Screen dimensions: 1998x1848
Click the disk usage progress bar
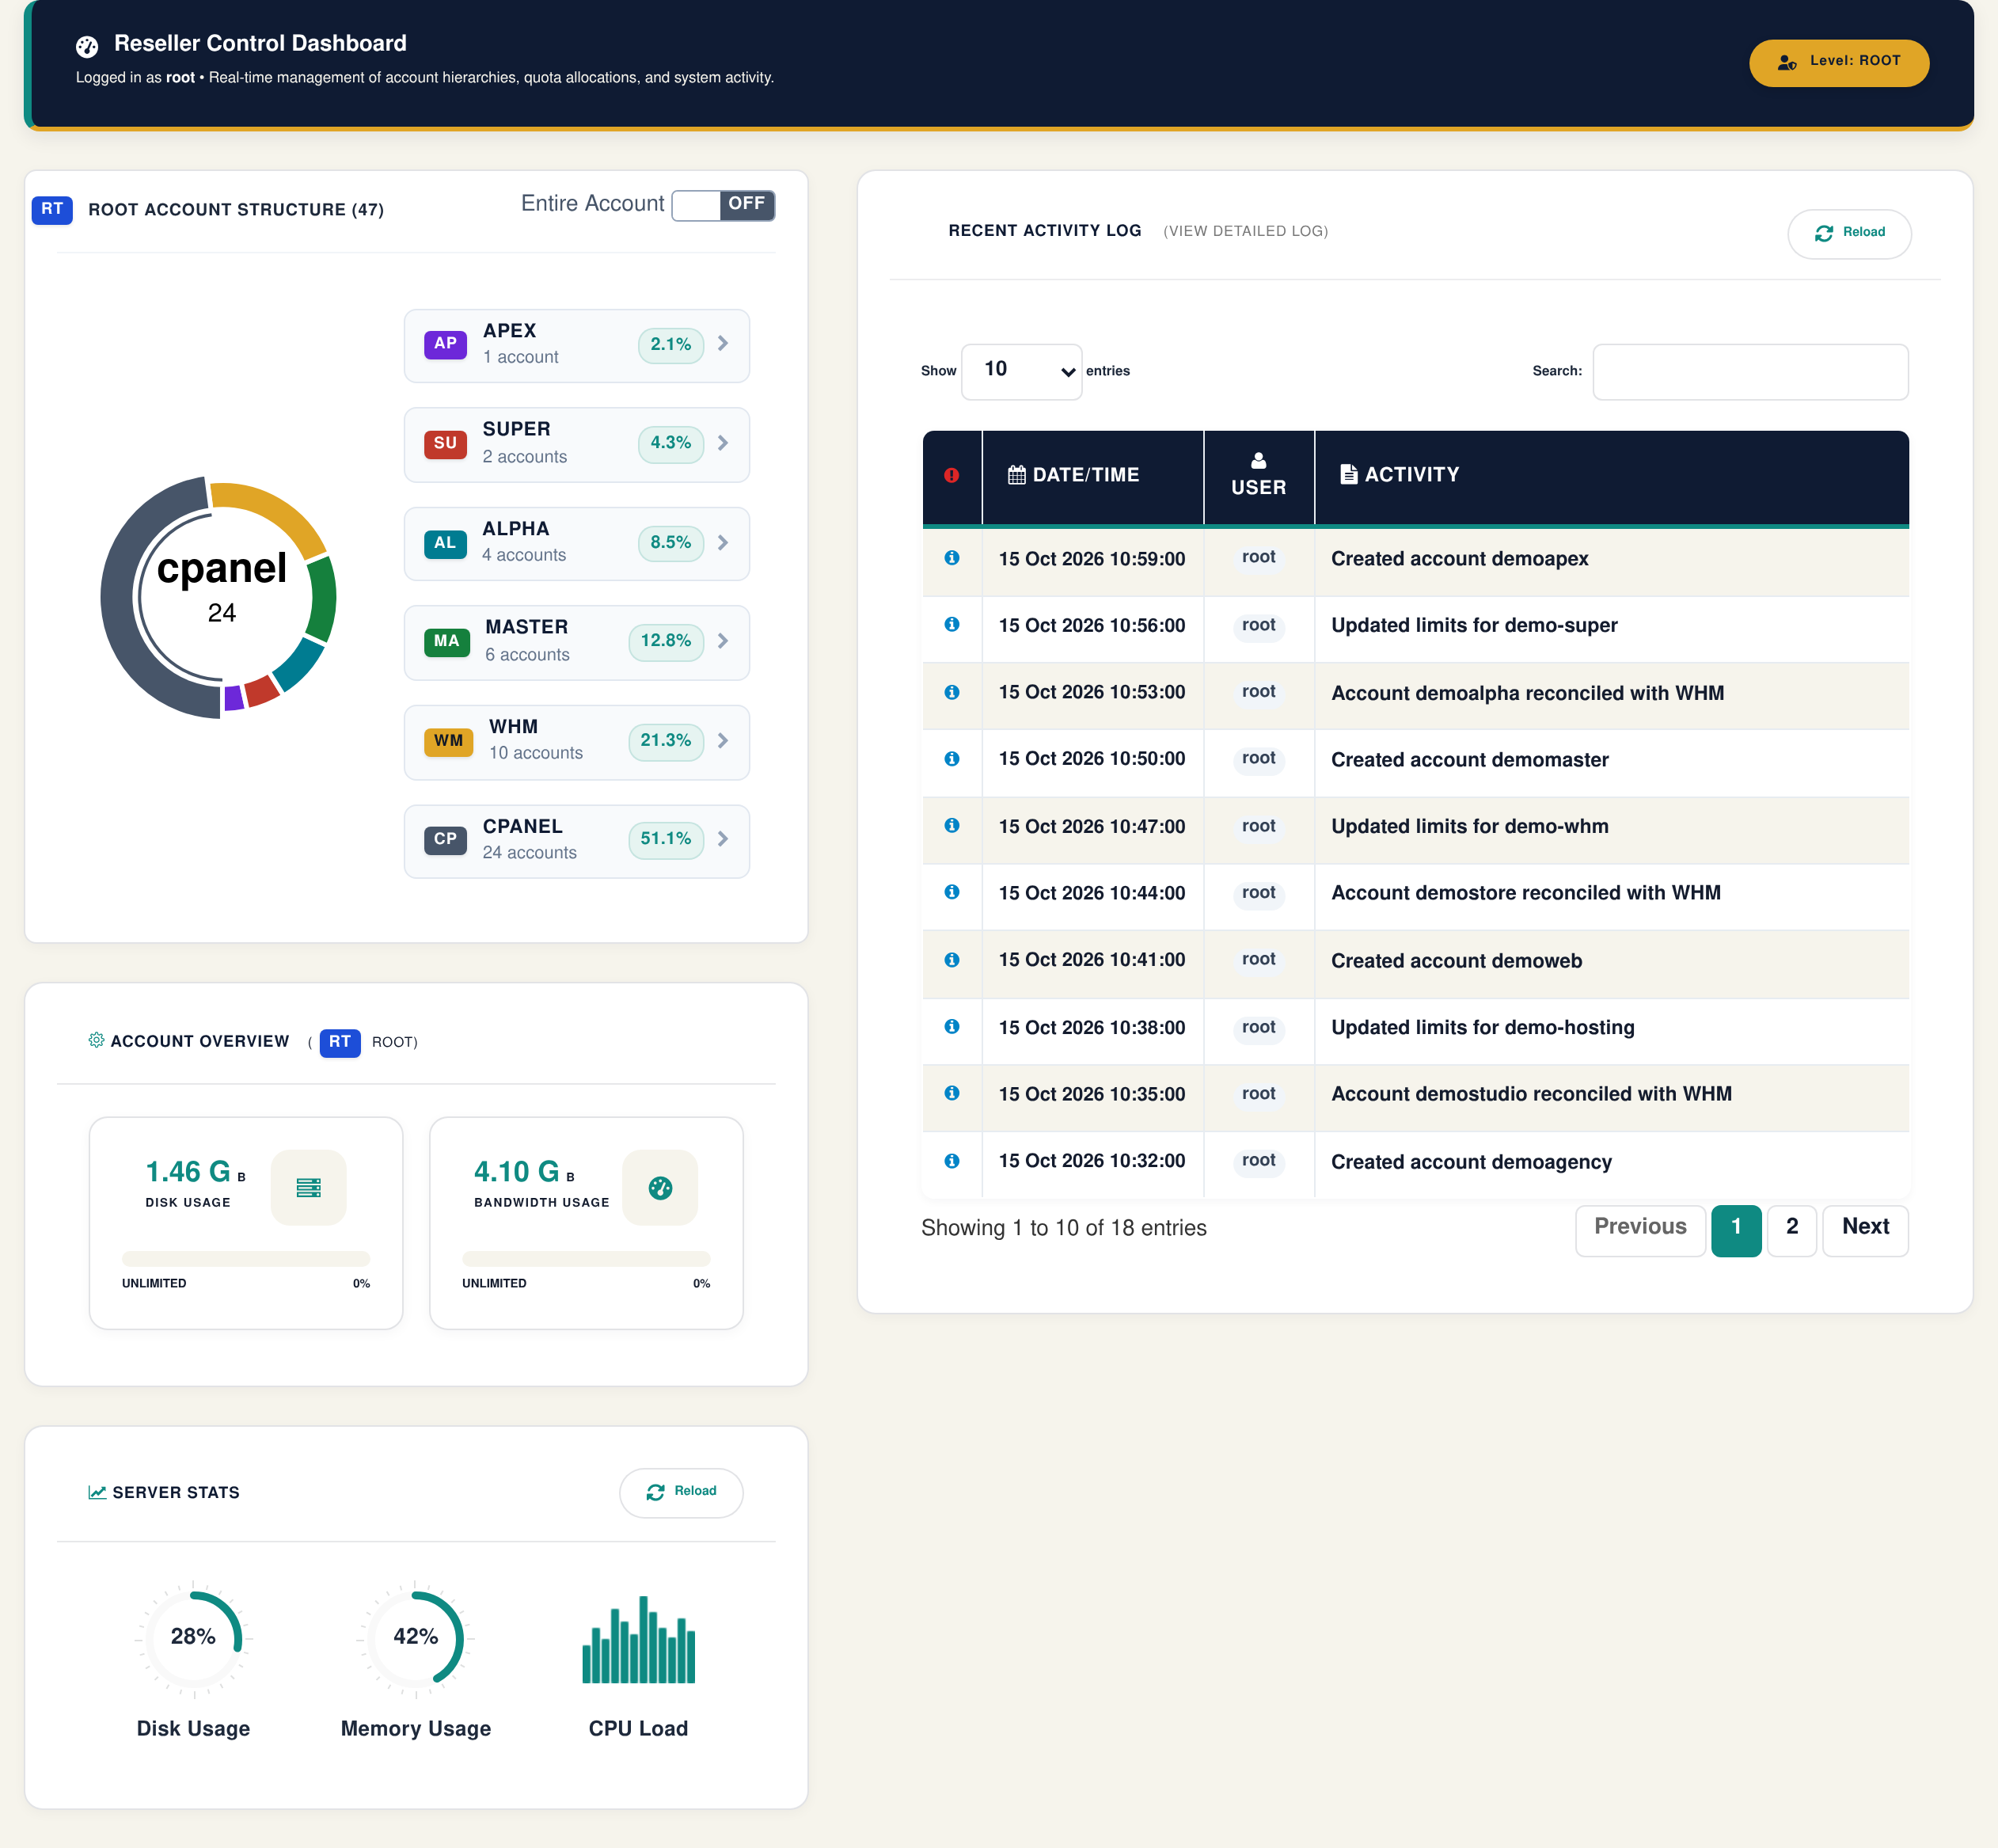click(x=246, y=1258)
